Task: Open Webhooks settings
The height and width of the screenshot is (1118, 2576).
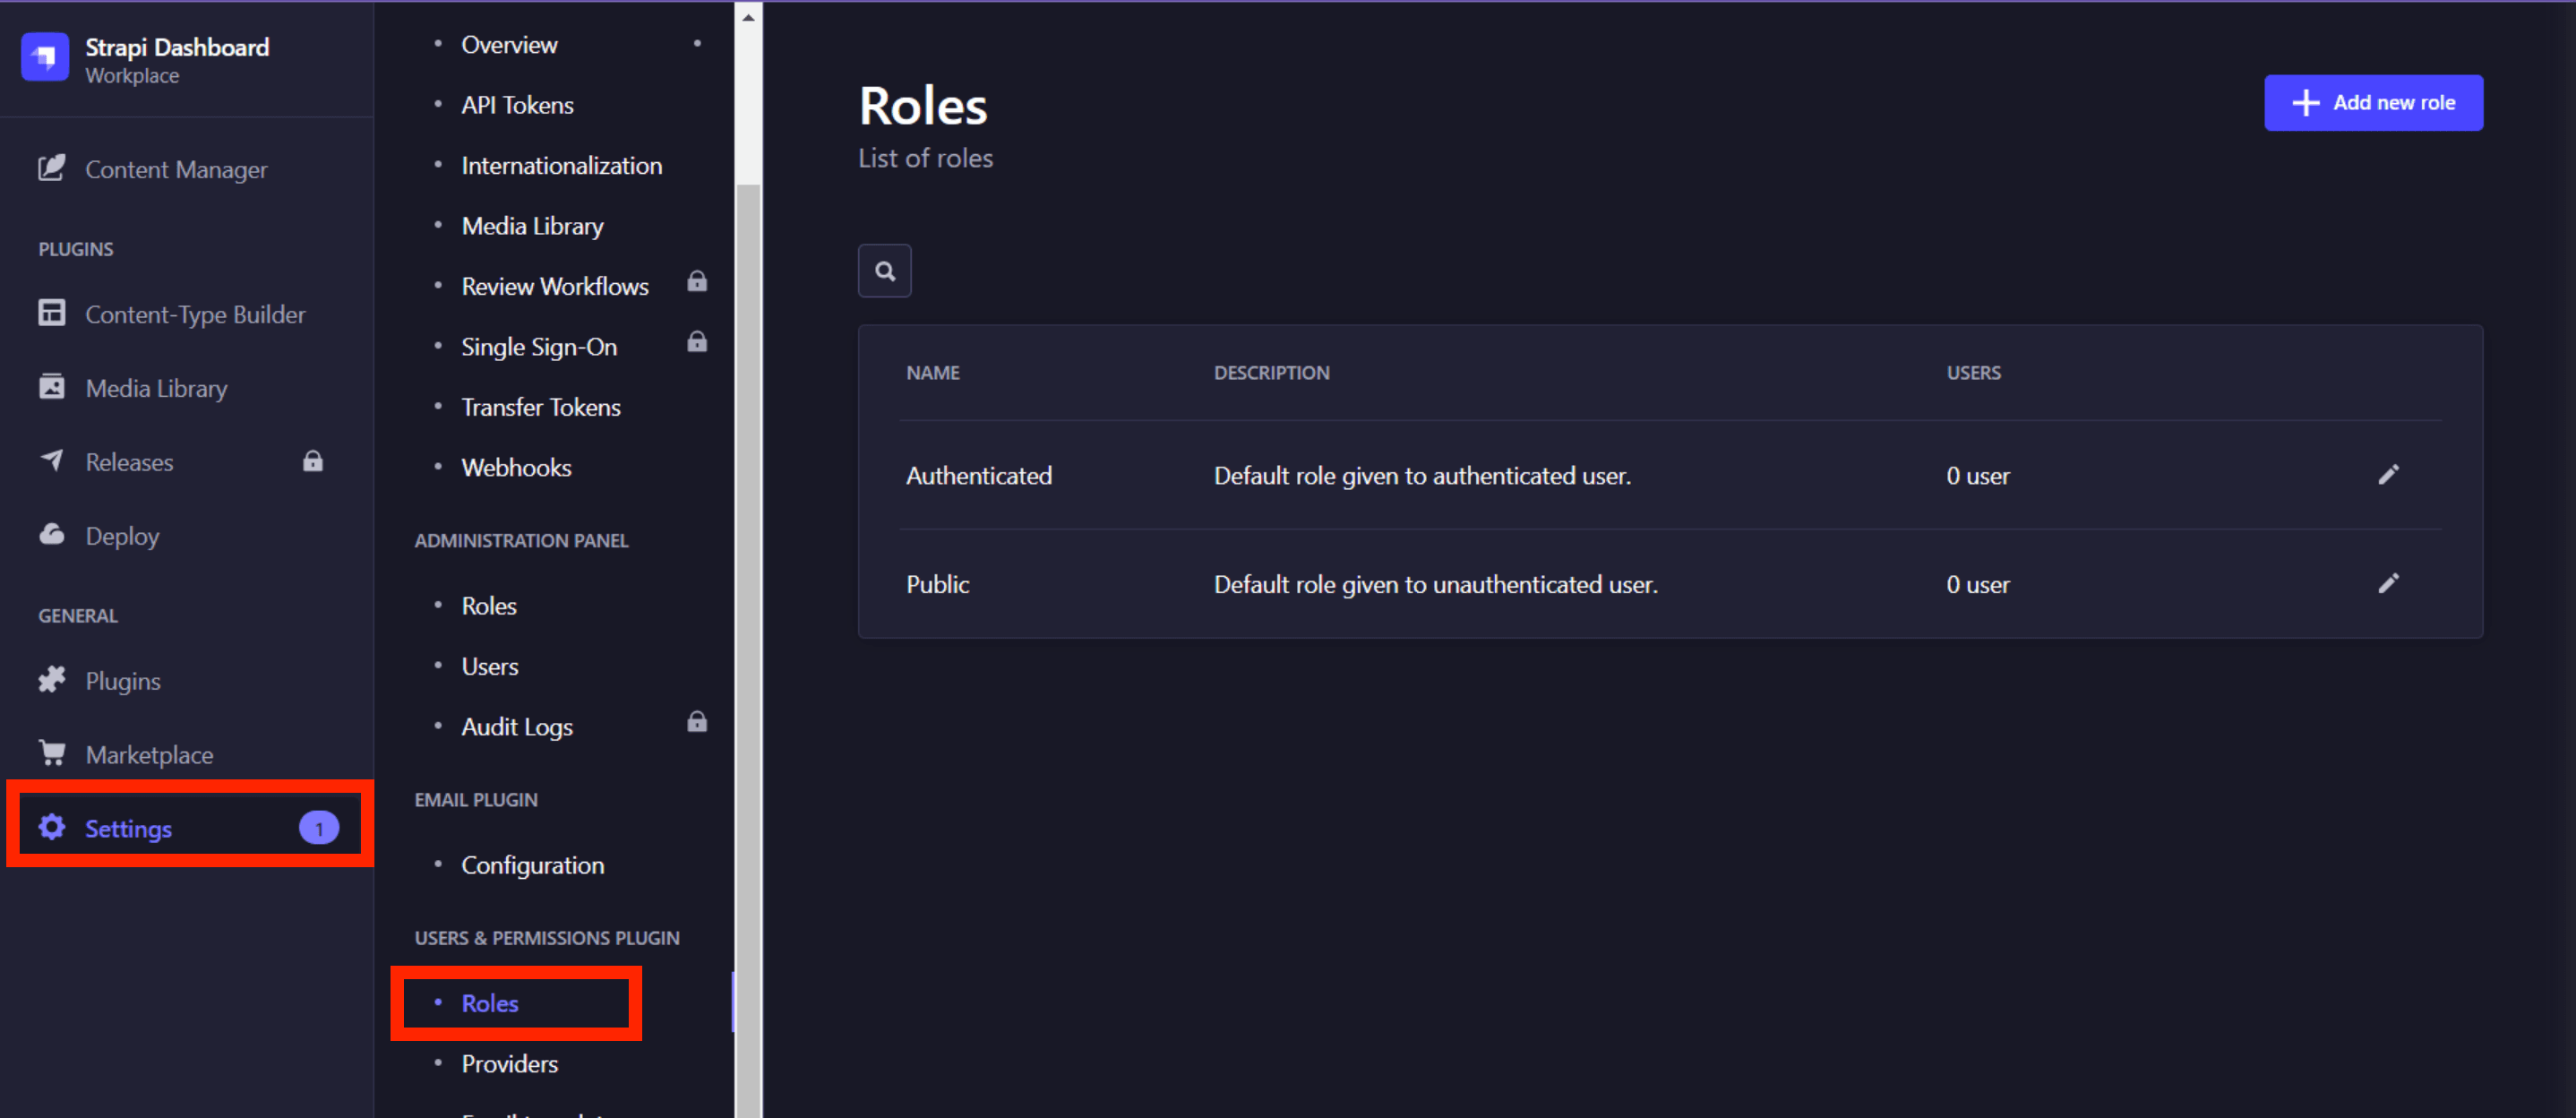Action: 516,468
